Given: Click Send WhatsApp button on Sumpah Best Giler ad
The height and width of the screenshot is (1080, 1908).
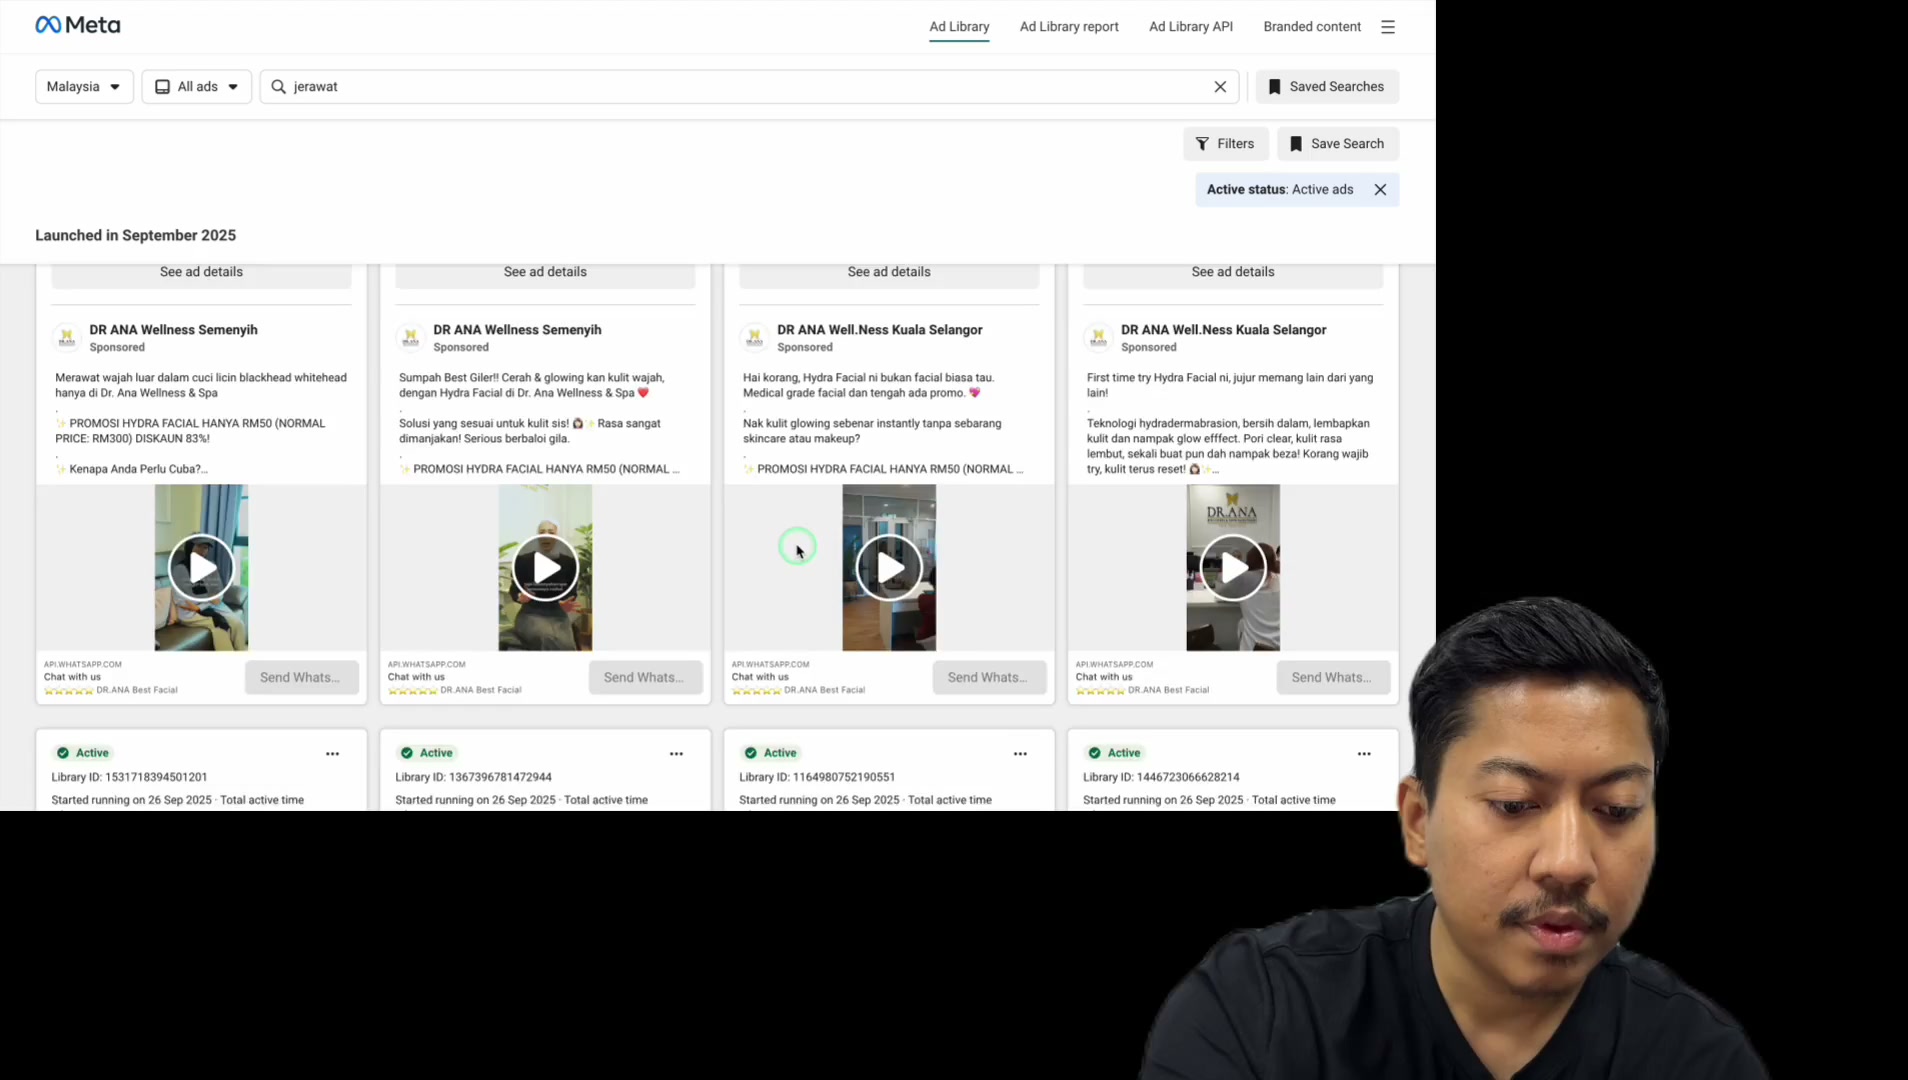Looking at the screenshot, I should coord(645,678).
